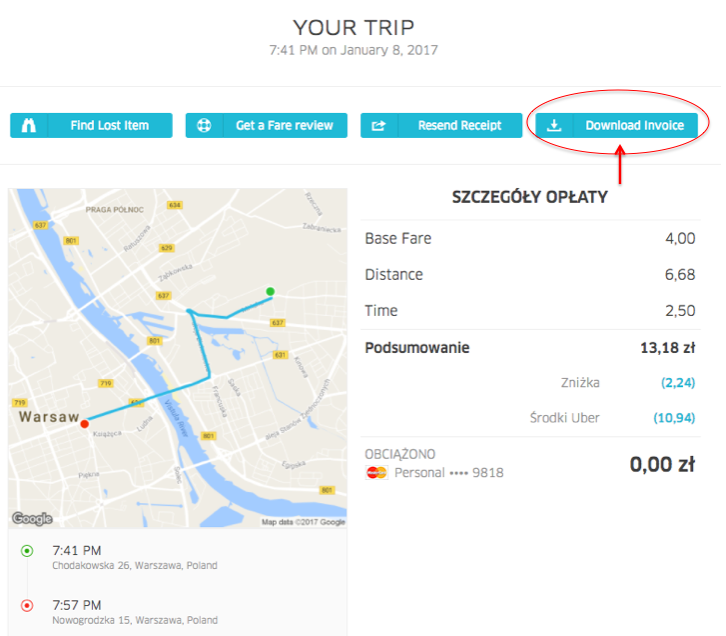Click the binoculars icon on Find Lost Item

coord(28,126)
